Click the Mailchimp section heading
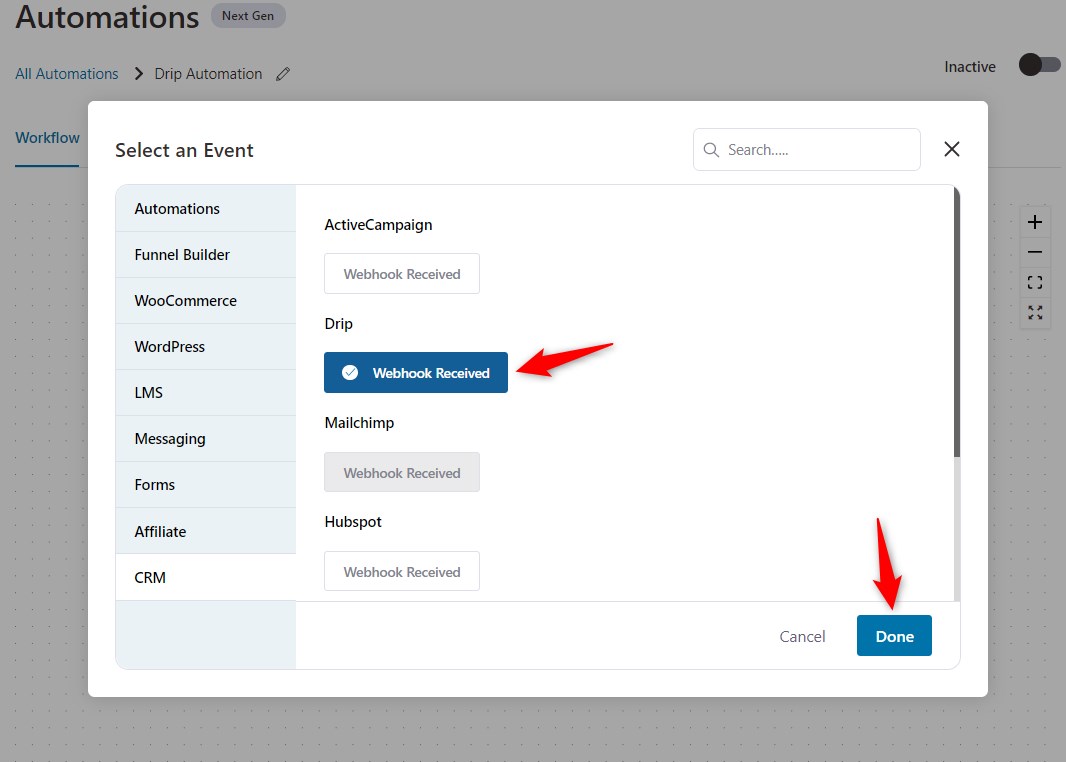The width and height of the screenshot is (1066, 762). [359, 423]
